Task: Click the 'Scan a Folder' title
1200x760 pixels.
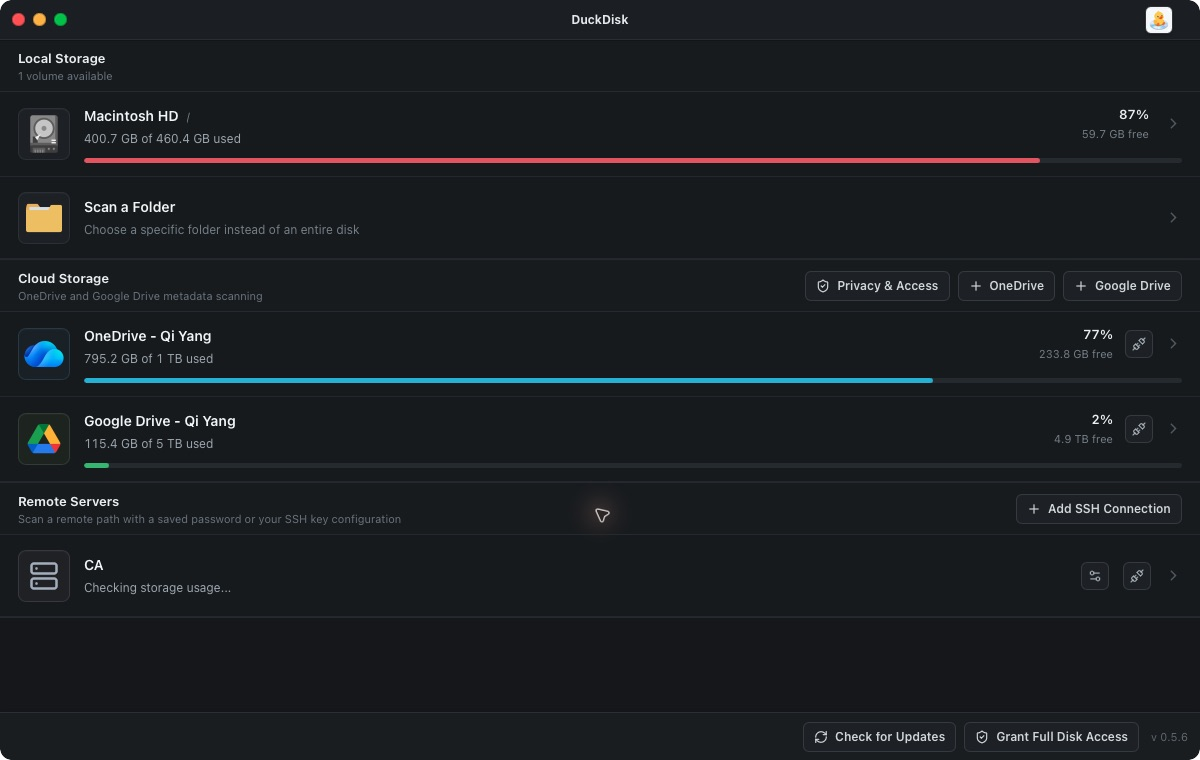Action: 130,207
